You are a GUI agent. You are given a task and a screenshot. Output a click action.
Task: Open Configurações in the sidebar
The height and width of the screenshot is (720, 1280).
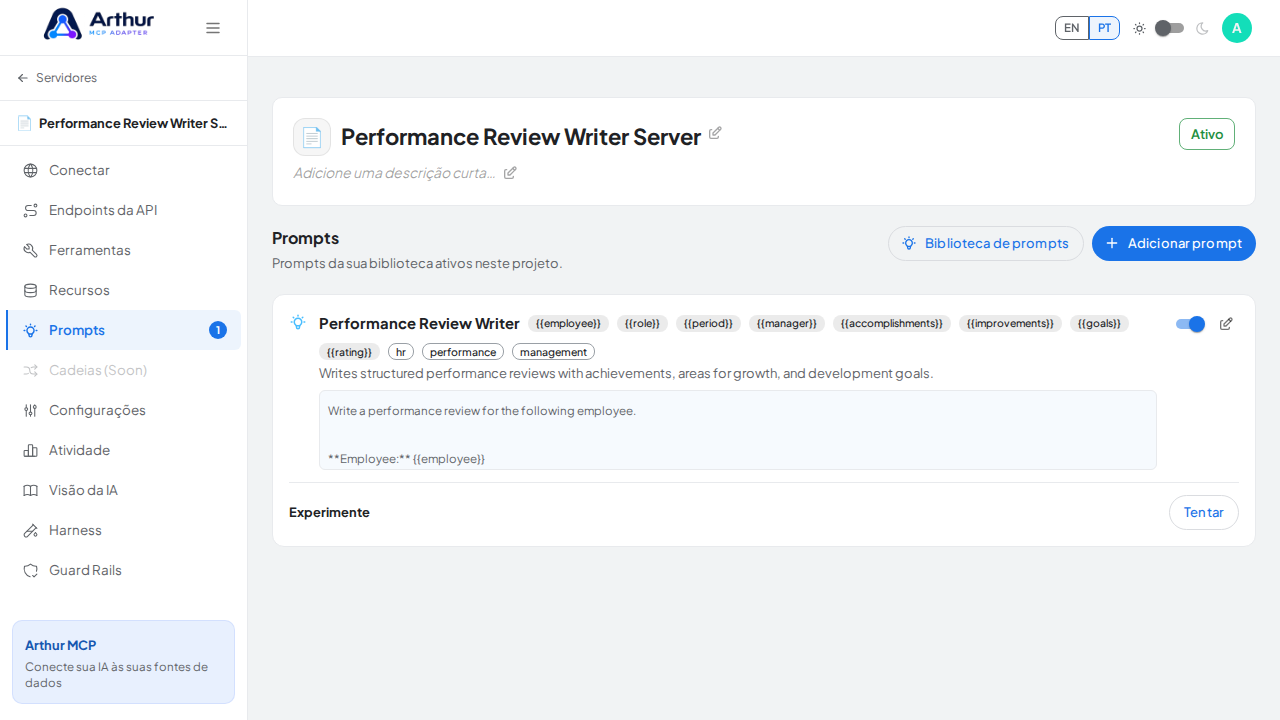tap(123, 410)
